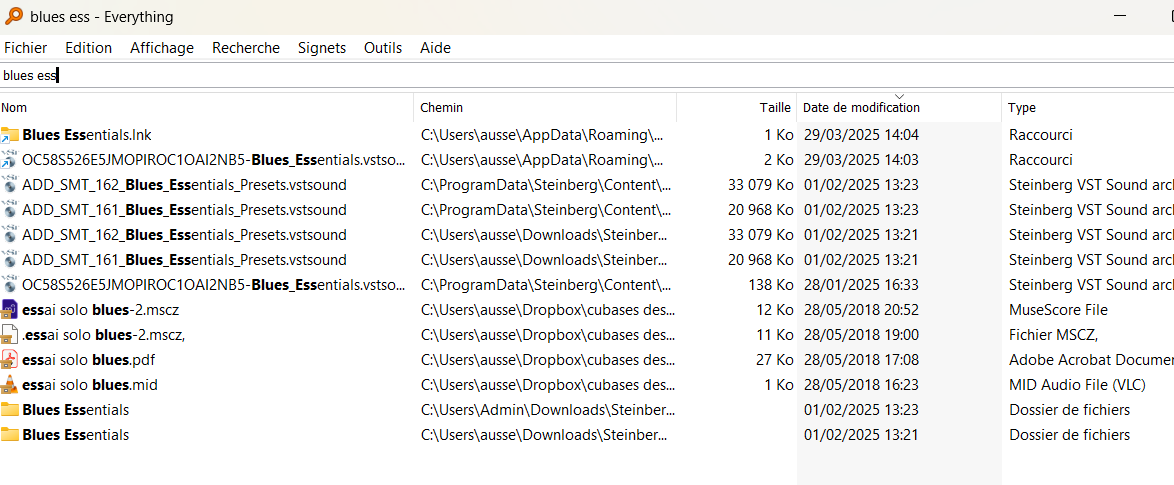Open the Aide menu
Image resolution: width=1174 pixels, height=485 pixels.
(435, 48)
